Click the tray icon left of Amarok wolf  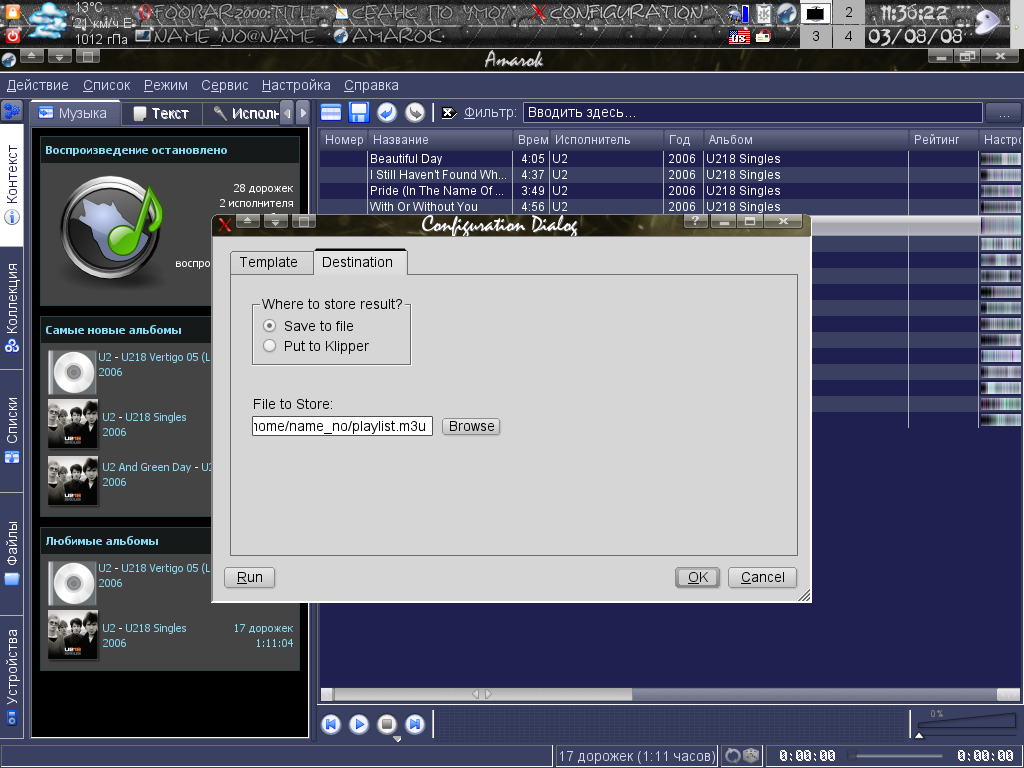tap(763, 13)
